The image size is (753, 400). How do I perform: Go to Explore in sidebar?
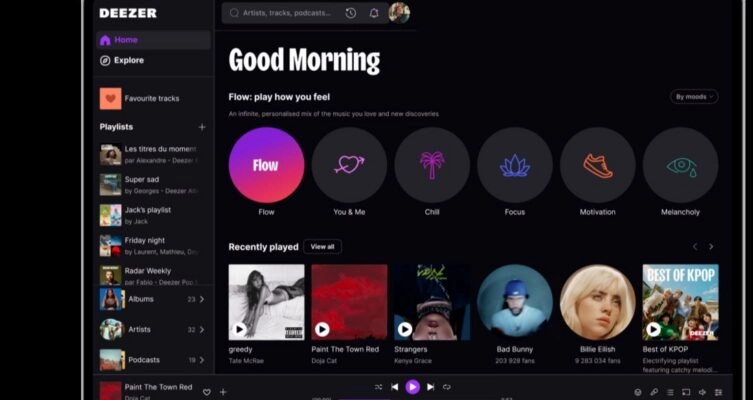[x=153, y=61]
